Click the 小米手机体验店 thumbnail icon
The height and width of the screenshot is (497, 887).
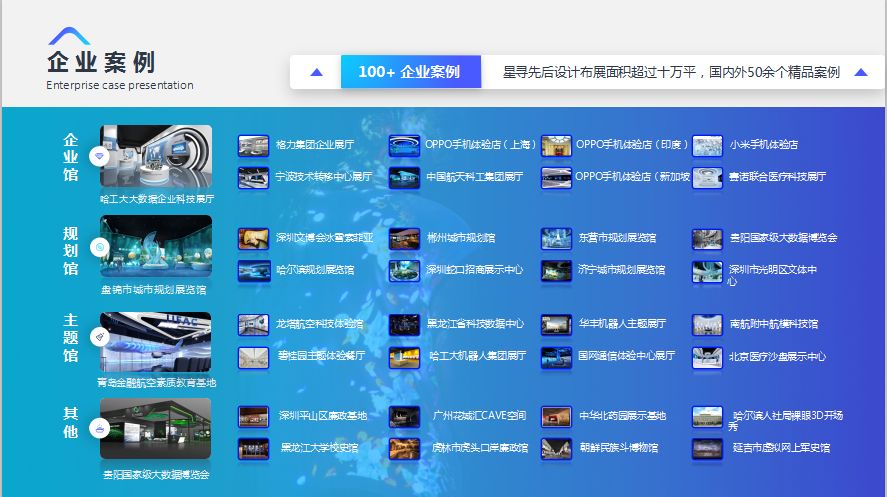707,145
